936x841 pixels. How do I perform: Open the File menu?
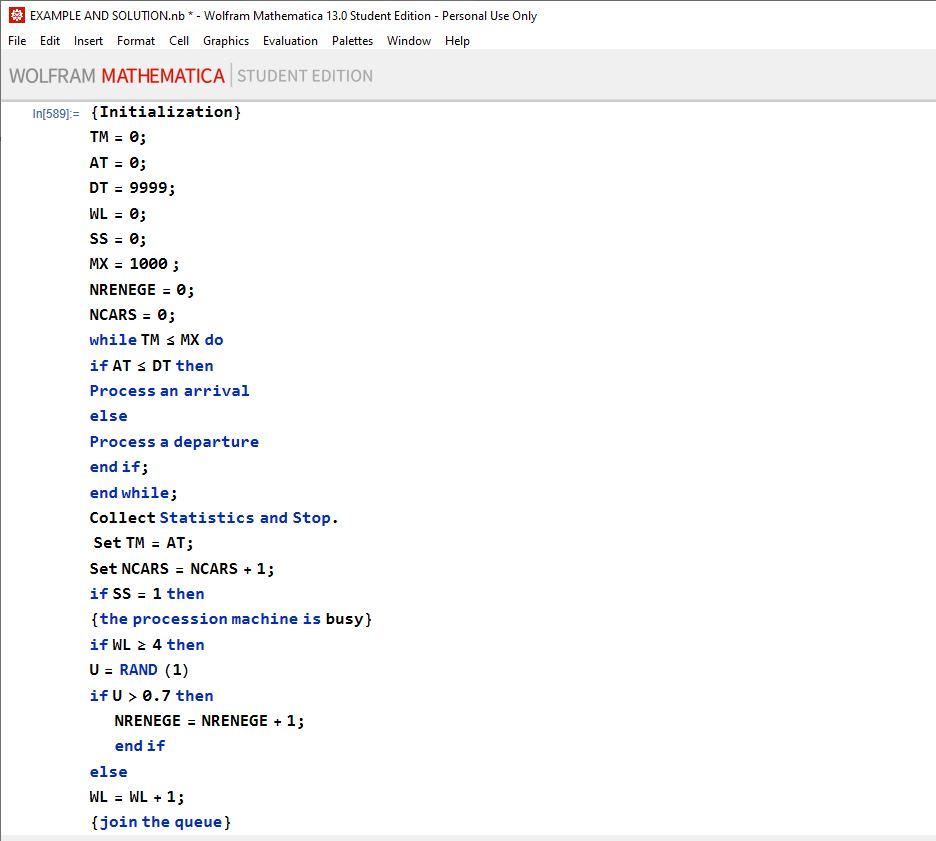click(x=16, y=41)
